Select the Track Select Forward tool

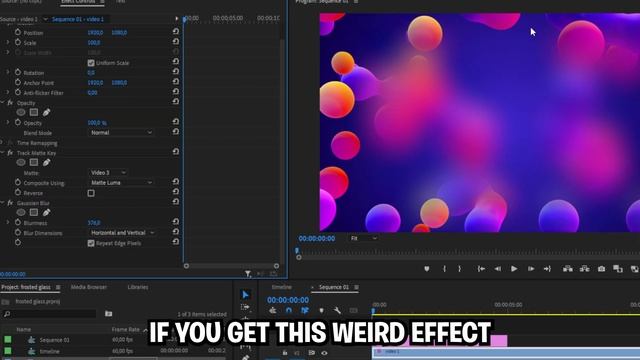pos(245,307)
